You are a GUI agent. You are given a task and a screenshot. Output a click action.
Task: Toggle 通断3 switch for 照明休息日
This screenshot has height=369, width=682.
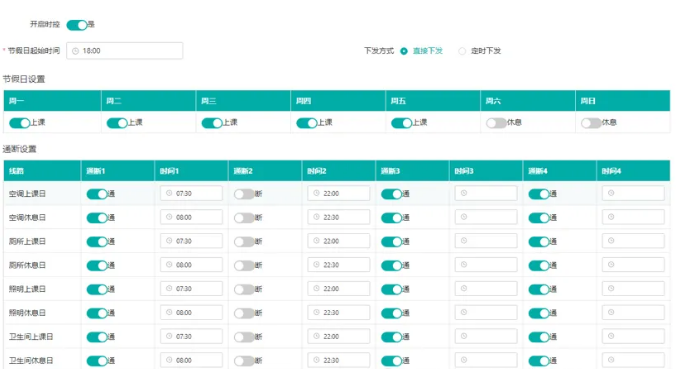click(x=392, y=313)
